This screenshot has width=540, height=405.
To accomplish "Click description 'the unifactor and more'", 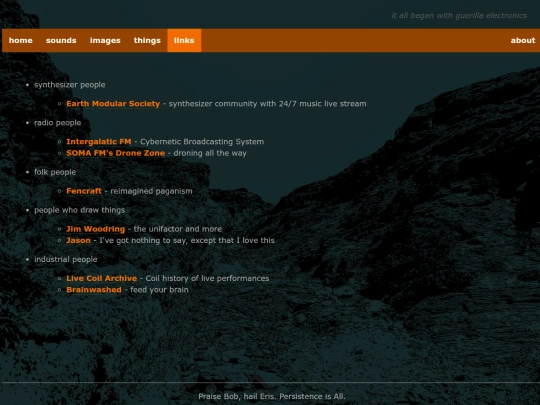I will pyautogui.click(x=178, y=229).
